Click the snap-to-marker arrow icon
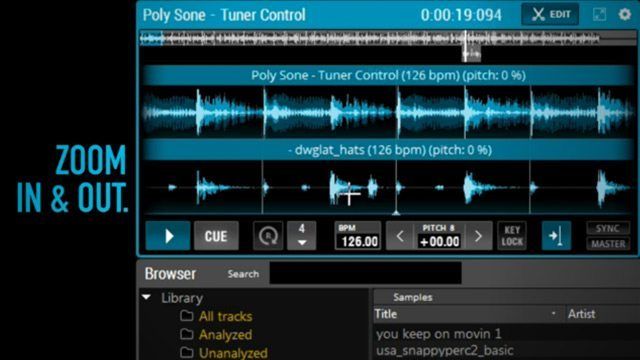The height and width of the screenshot is (360, 640). coord(556,236)
